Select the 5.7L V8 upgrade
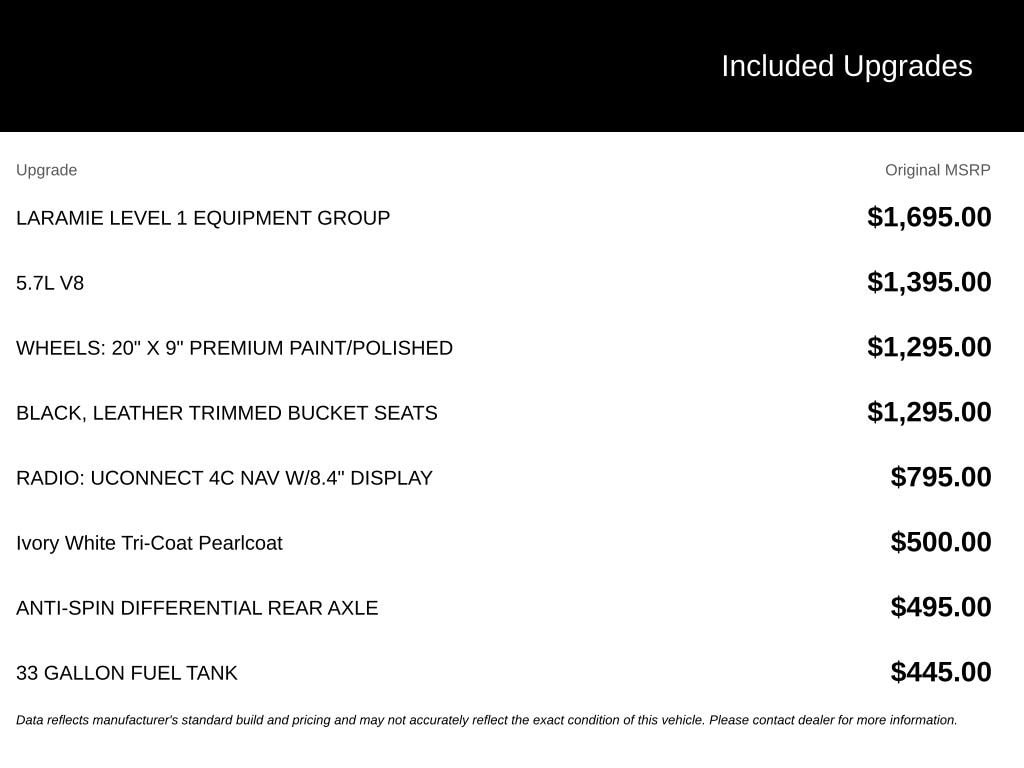Image resolution: width=1024 pixels, height=768 pixels. coord(50,283)
